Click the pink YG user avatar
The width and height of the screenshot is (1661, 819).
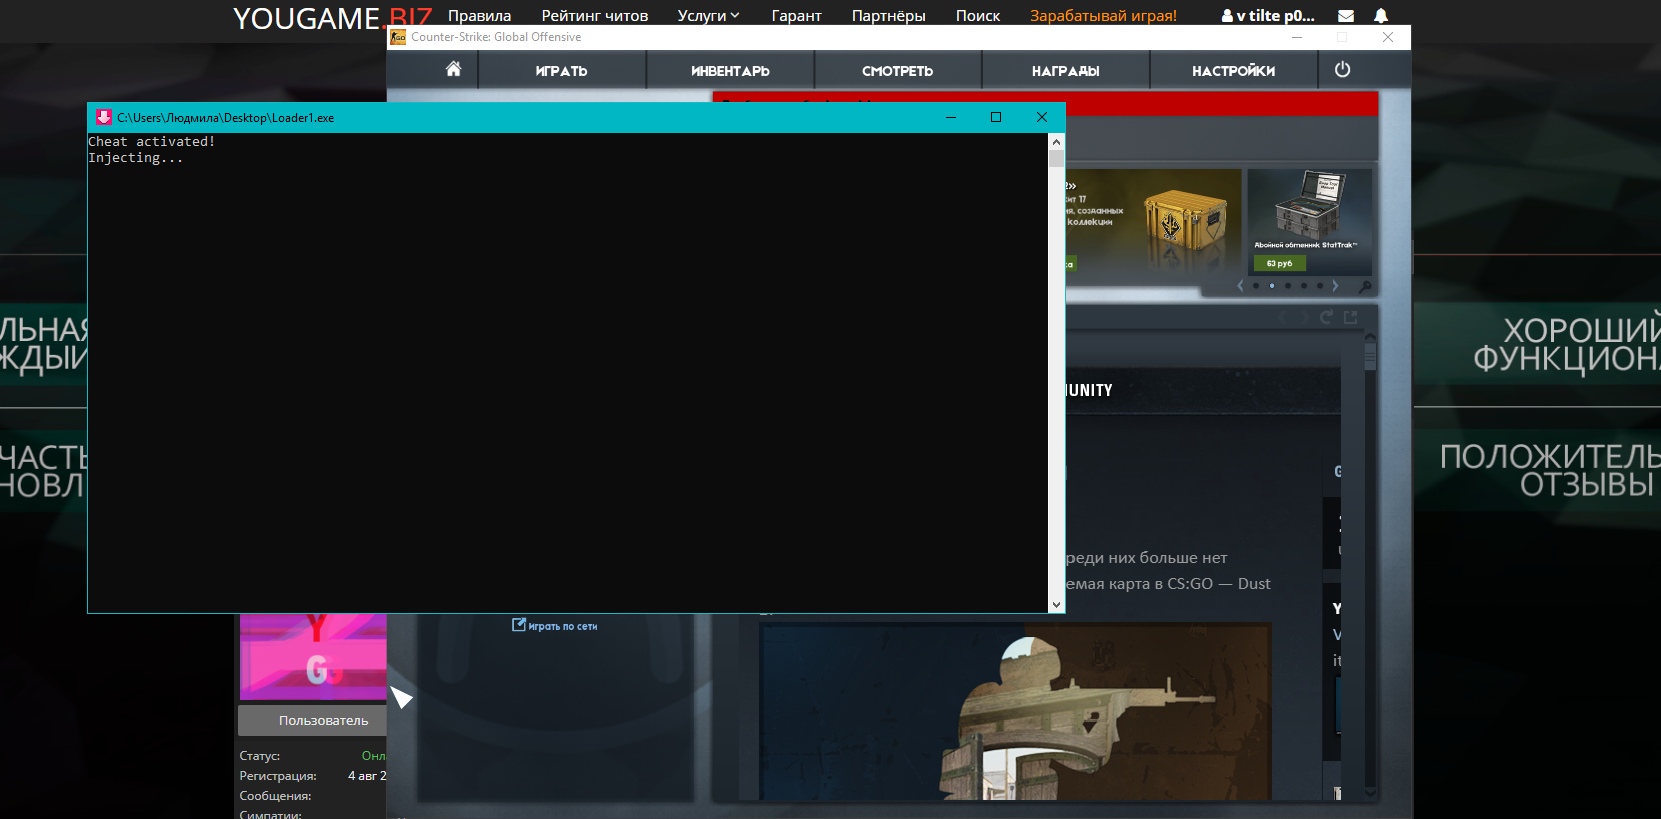tap(313, 656)
